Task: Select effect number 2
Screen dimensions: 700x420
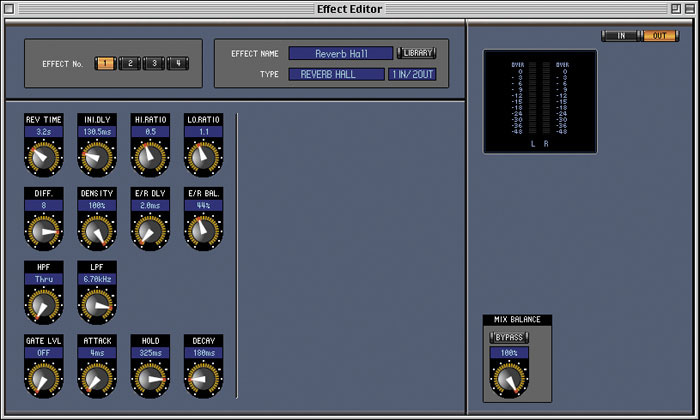Action: [x=129, y=64]
